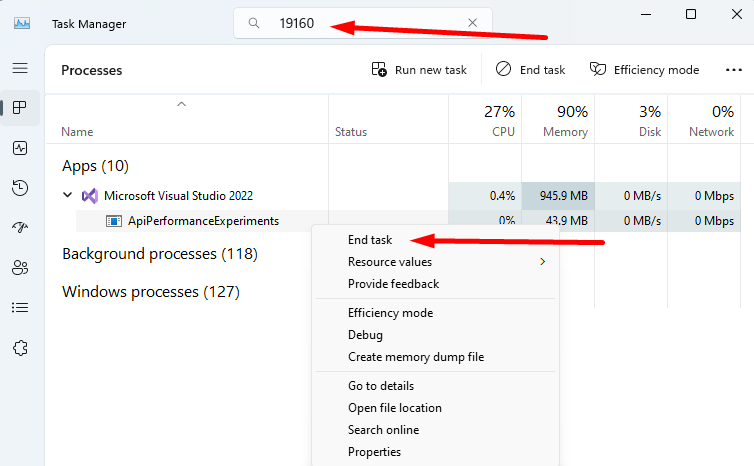Click the 0.4% CPU cell
Viewport: 754px width, 466px height.
tap(485, 196)
